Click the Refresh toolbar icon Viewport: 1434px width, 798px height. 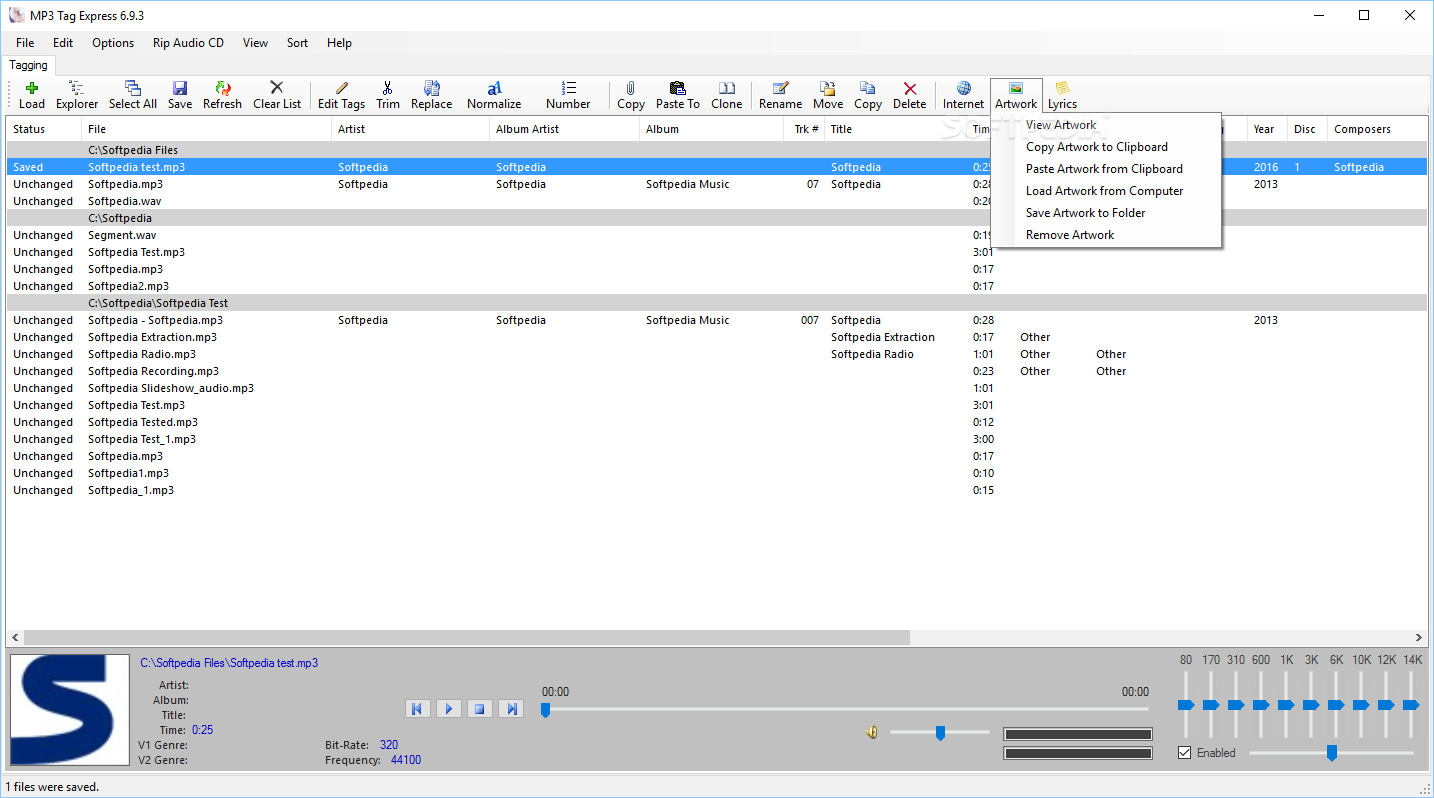point(222,95)
